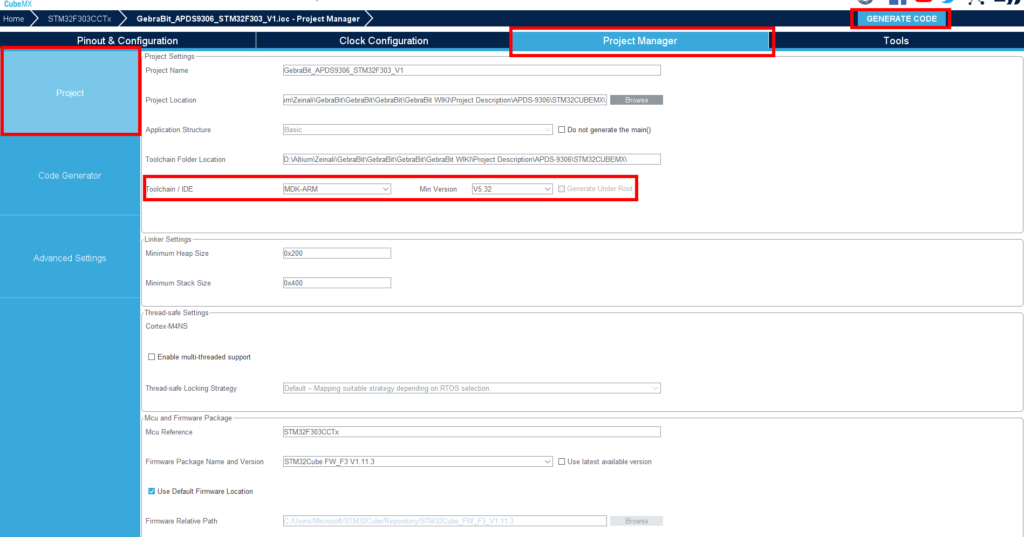This screenshot has width=1024, height=537.
Task: Toggle Do not generate the main() checkbox
Action: pyautogui.click(x=562, y=129)
